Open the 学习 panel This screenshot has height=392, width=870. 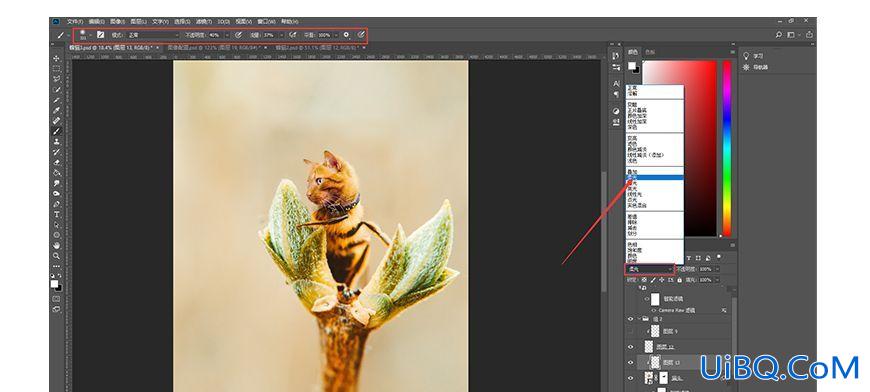(753, 56)
